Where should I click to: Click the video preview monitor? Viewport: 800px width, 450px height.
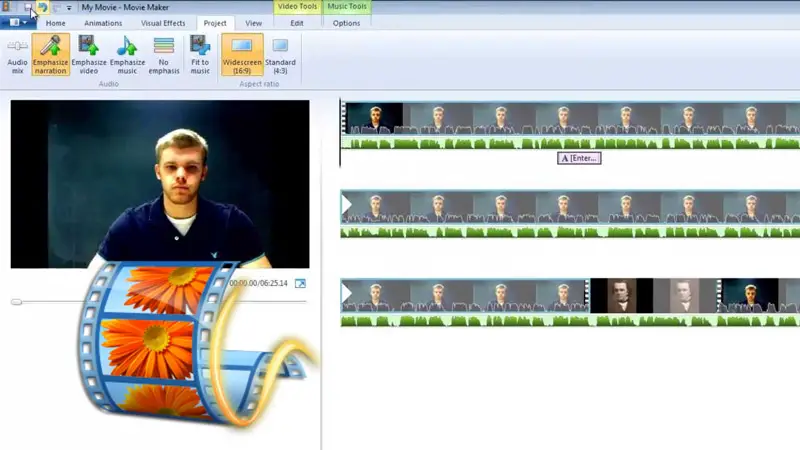(160, 184)
